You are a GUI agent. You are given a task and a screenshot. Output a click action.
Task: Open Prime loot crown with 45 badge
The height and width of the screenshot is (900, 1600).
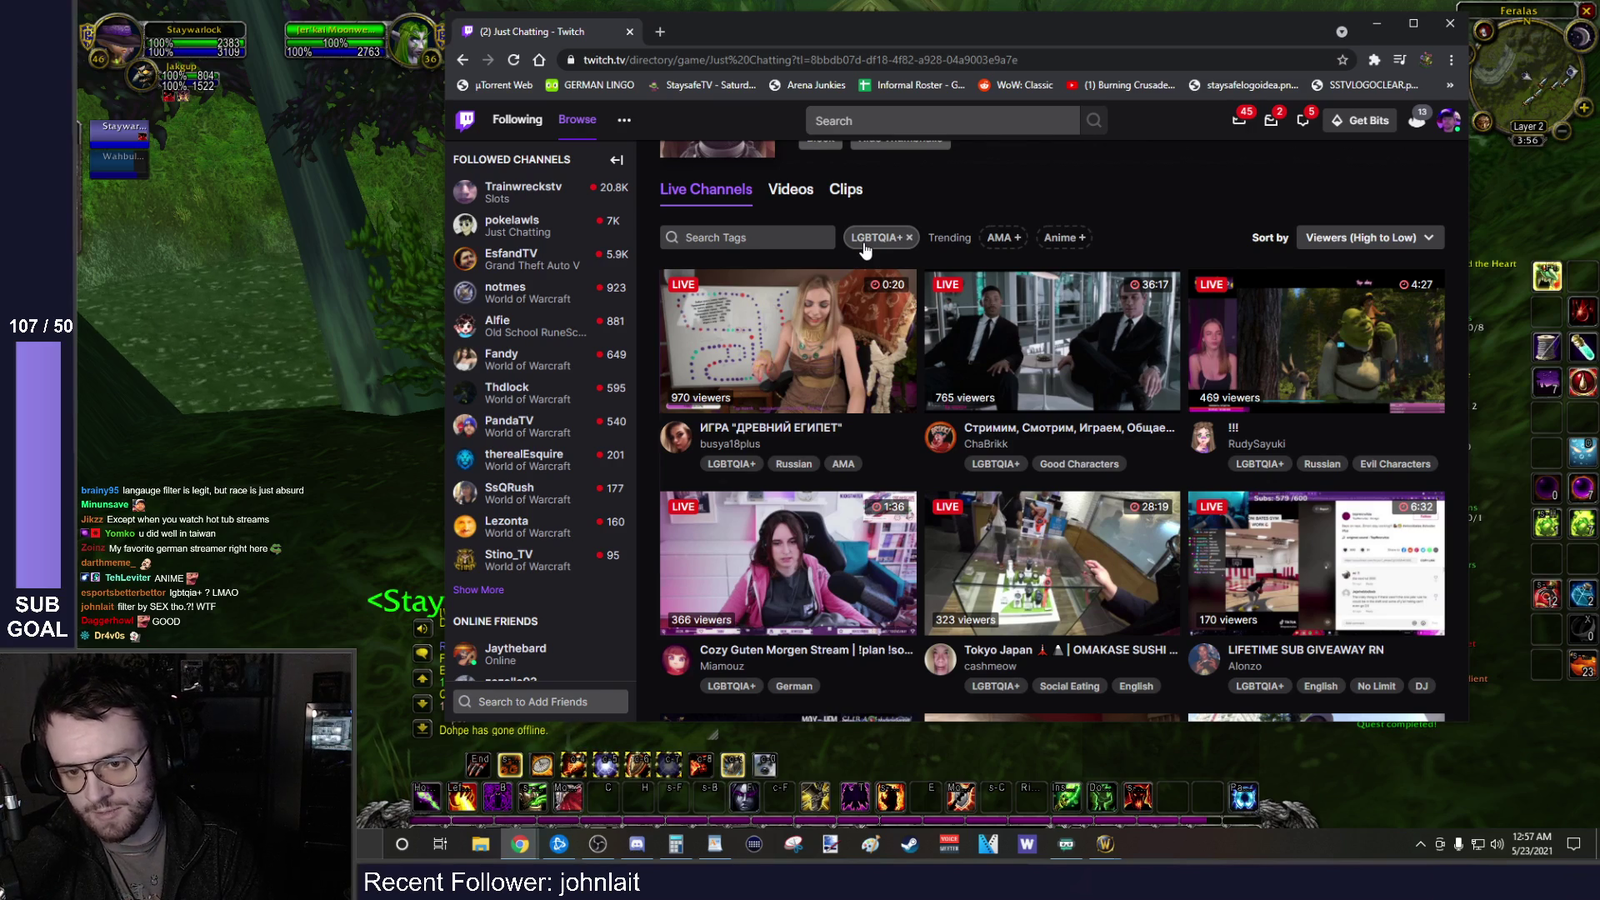(x=1239, y=120)
